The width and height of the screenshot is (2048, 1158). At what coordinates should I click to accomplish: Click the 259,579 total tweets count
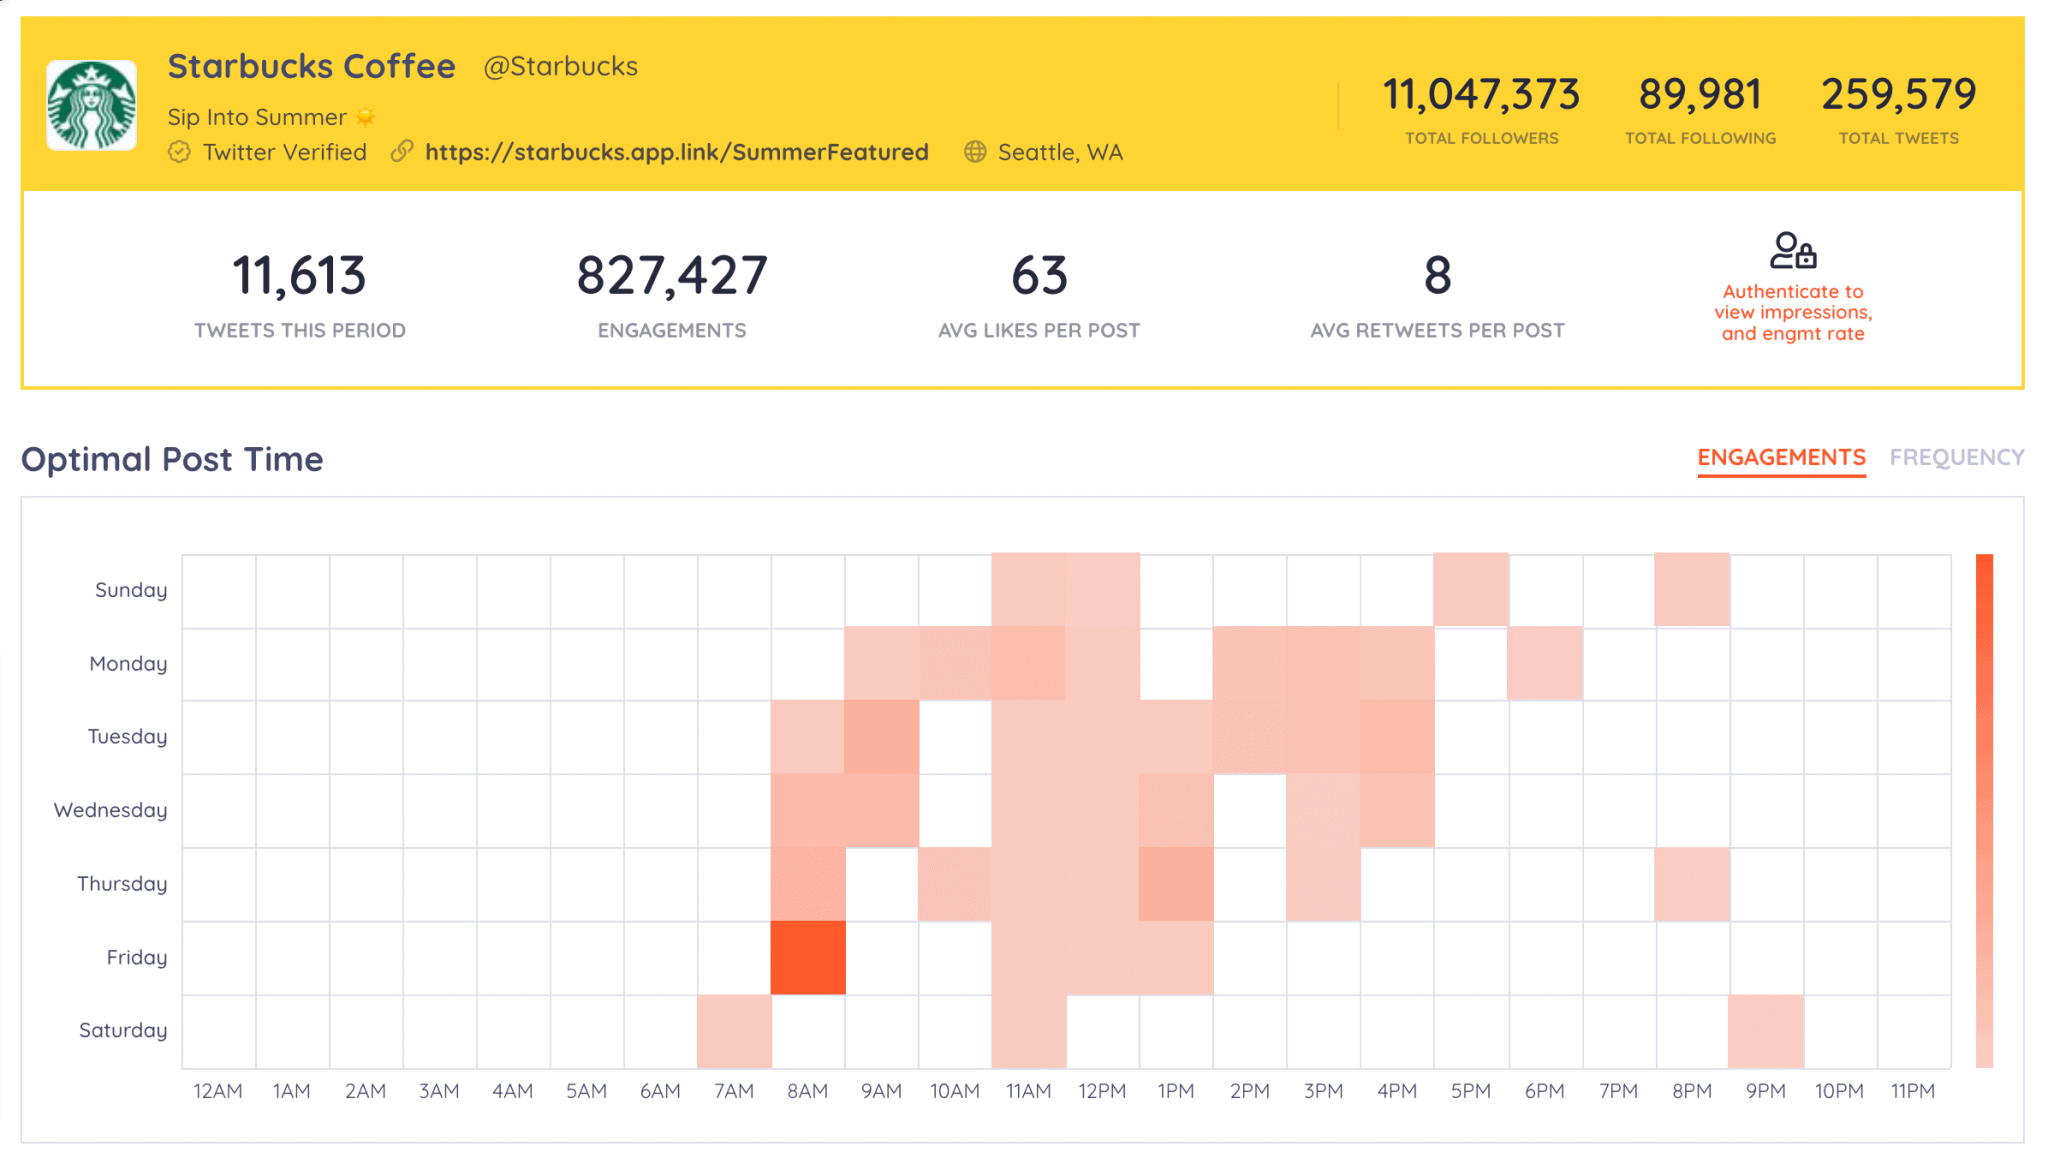[x=1898, y=95]
